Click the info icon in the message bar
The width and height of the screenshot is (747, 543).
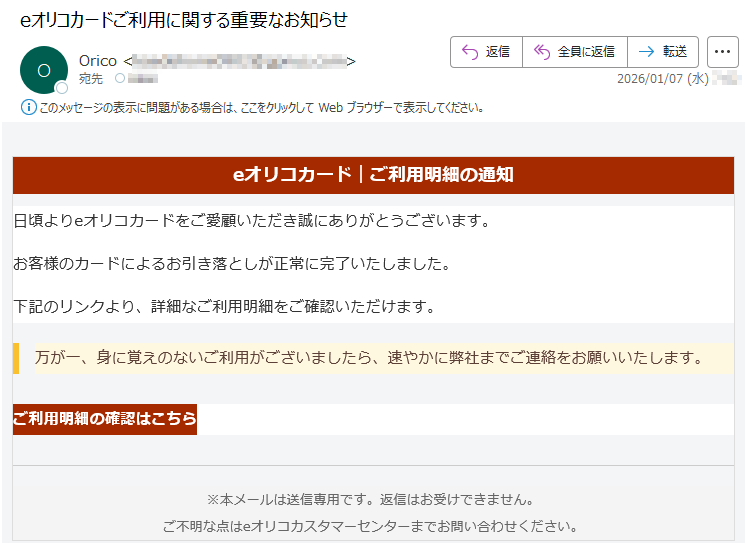27,108
